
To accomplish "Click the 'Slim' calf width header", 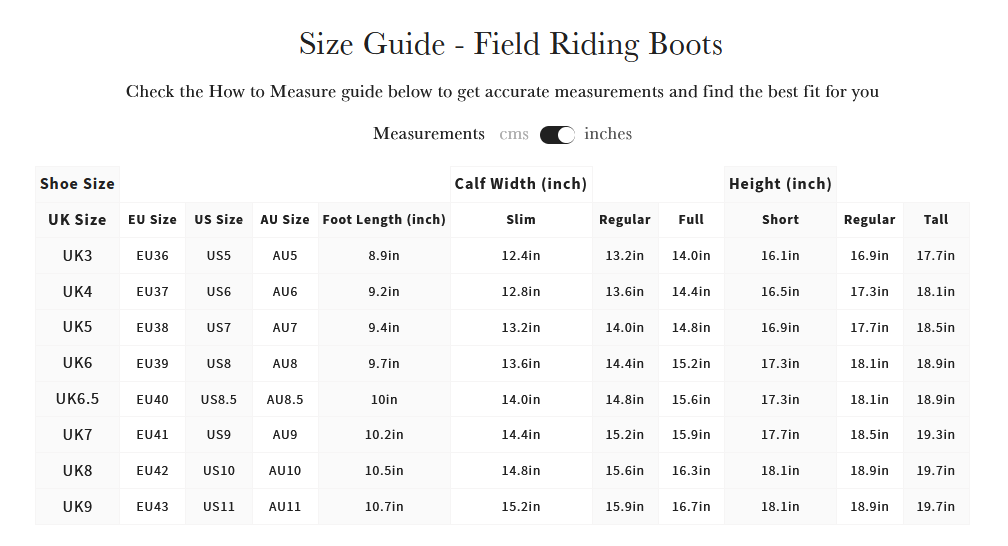I will pyautogui.click(x=521, y=220).
